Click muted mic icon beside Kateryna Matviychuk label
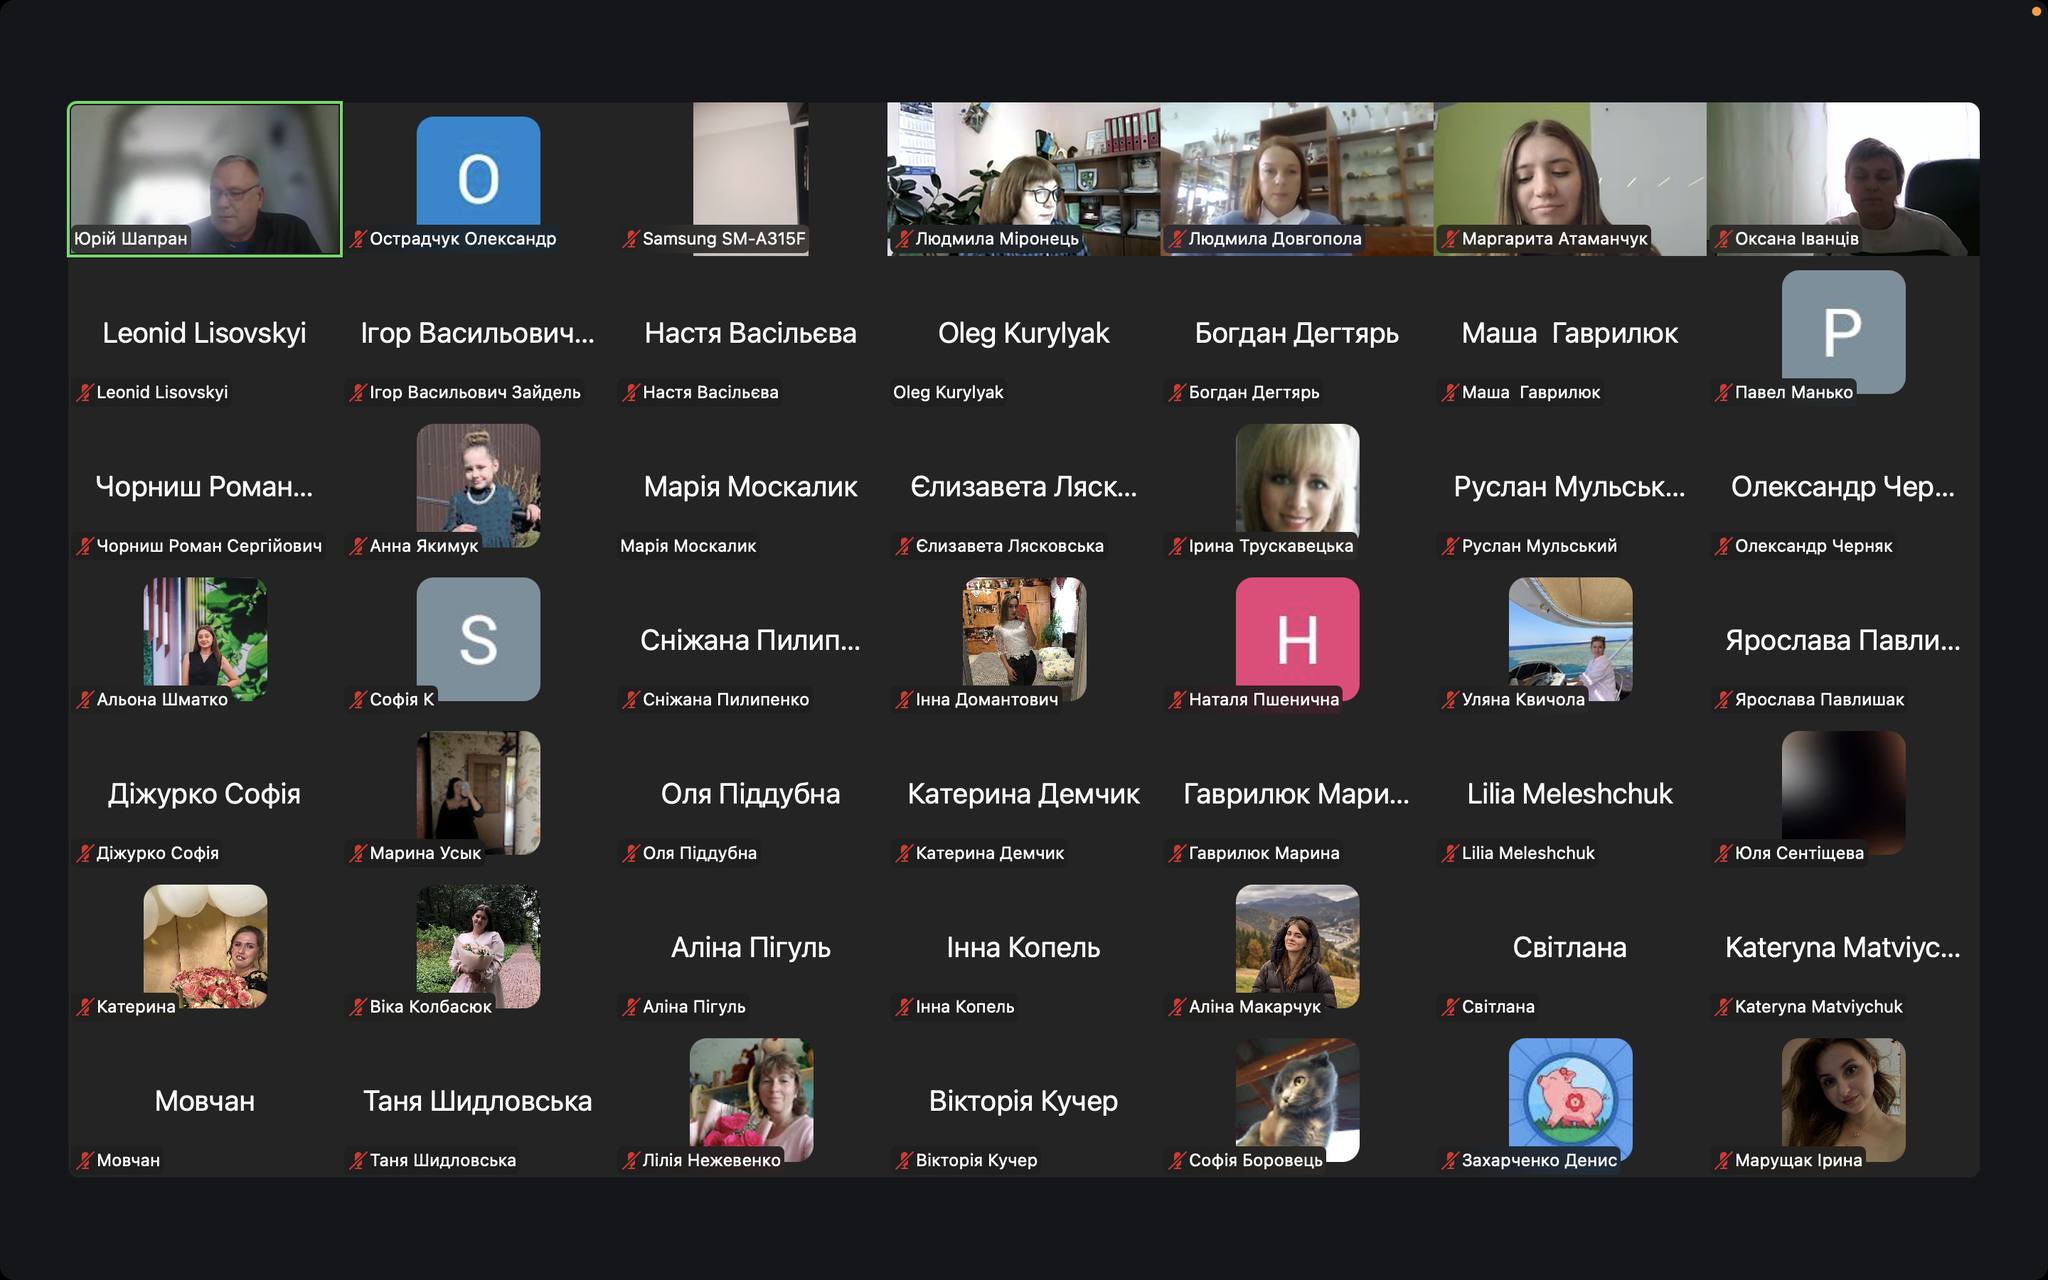 point(1723,1007)
